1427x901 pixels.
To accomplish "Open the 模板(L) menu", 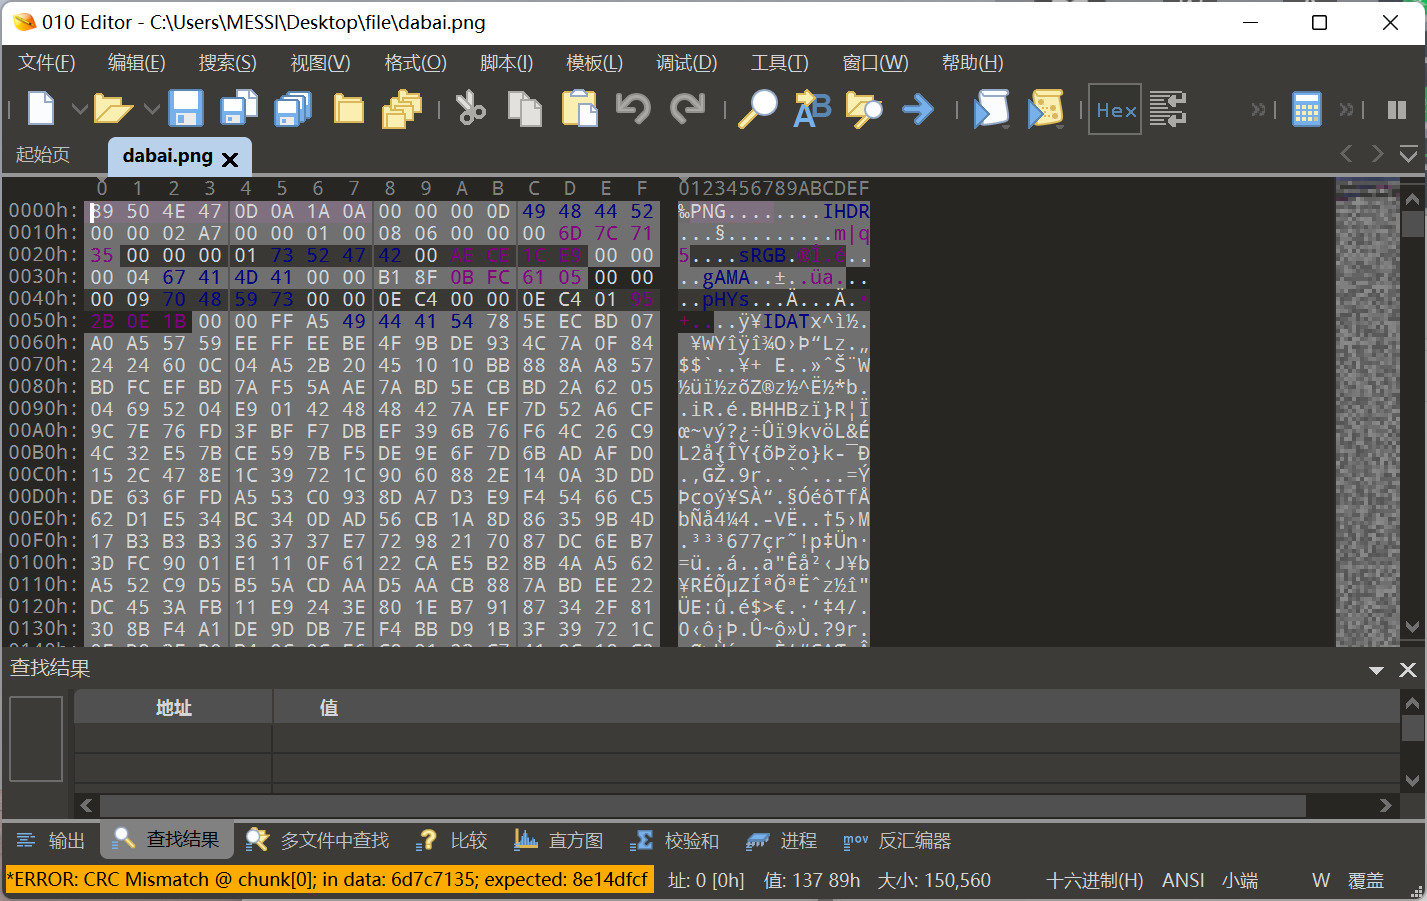I will coord(594,62).
